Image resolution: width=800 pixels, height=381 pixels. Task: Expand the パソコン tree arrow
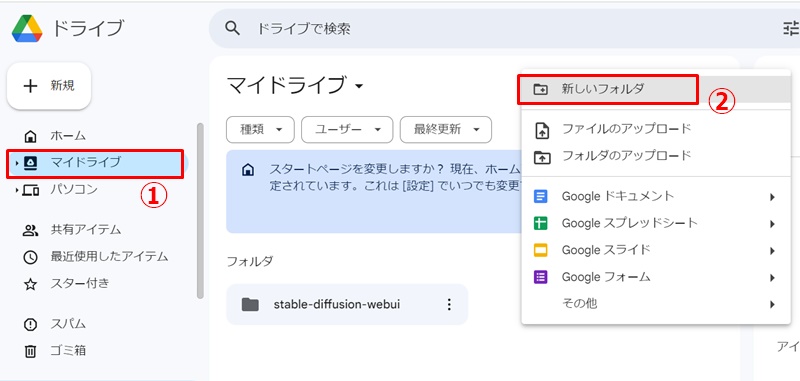tap(17, 190)
